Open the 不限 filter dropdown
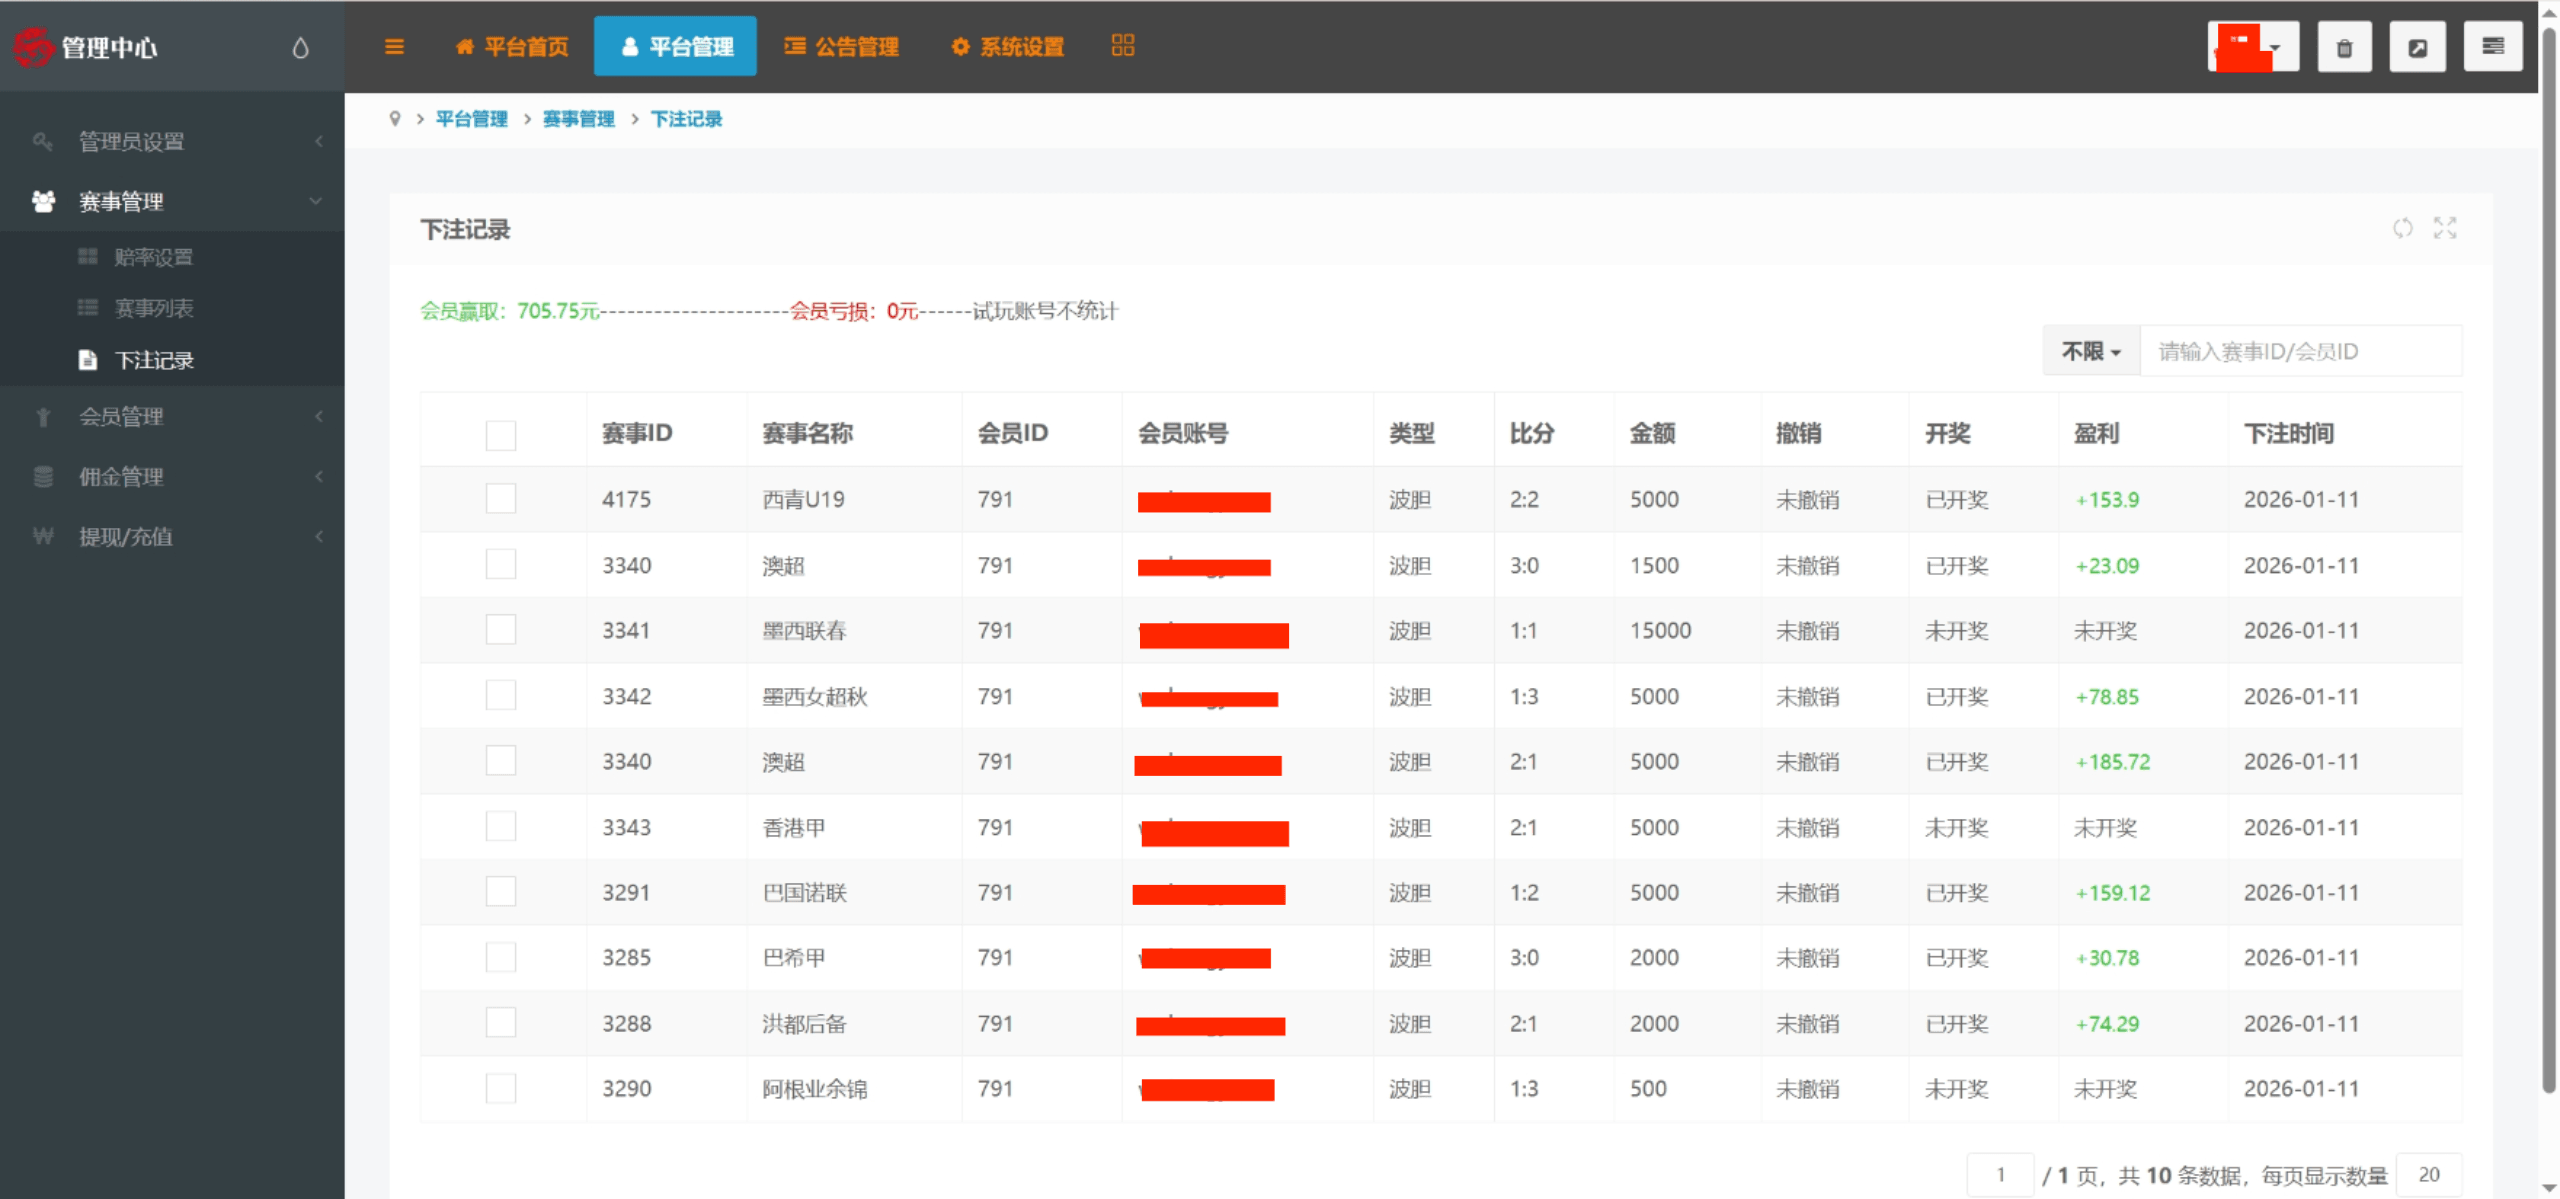This screenshot has width=2560, height=1199. [x=2090, y=351]
